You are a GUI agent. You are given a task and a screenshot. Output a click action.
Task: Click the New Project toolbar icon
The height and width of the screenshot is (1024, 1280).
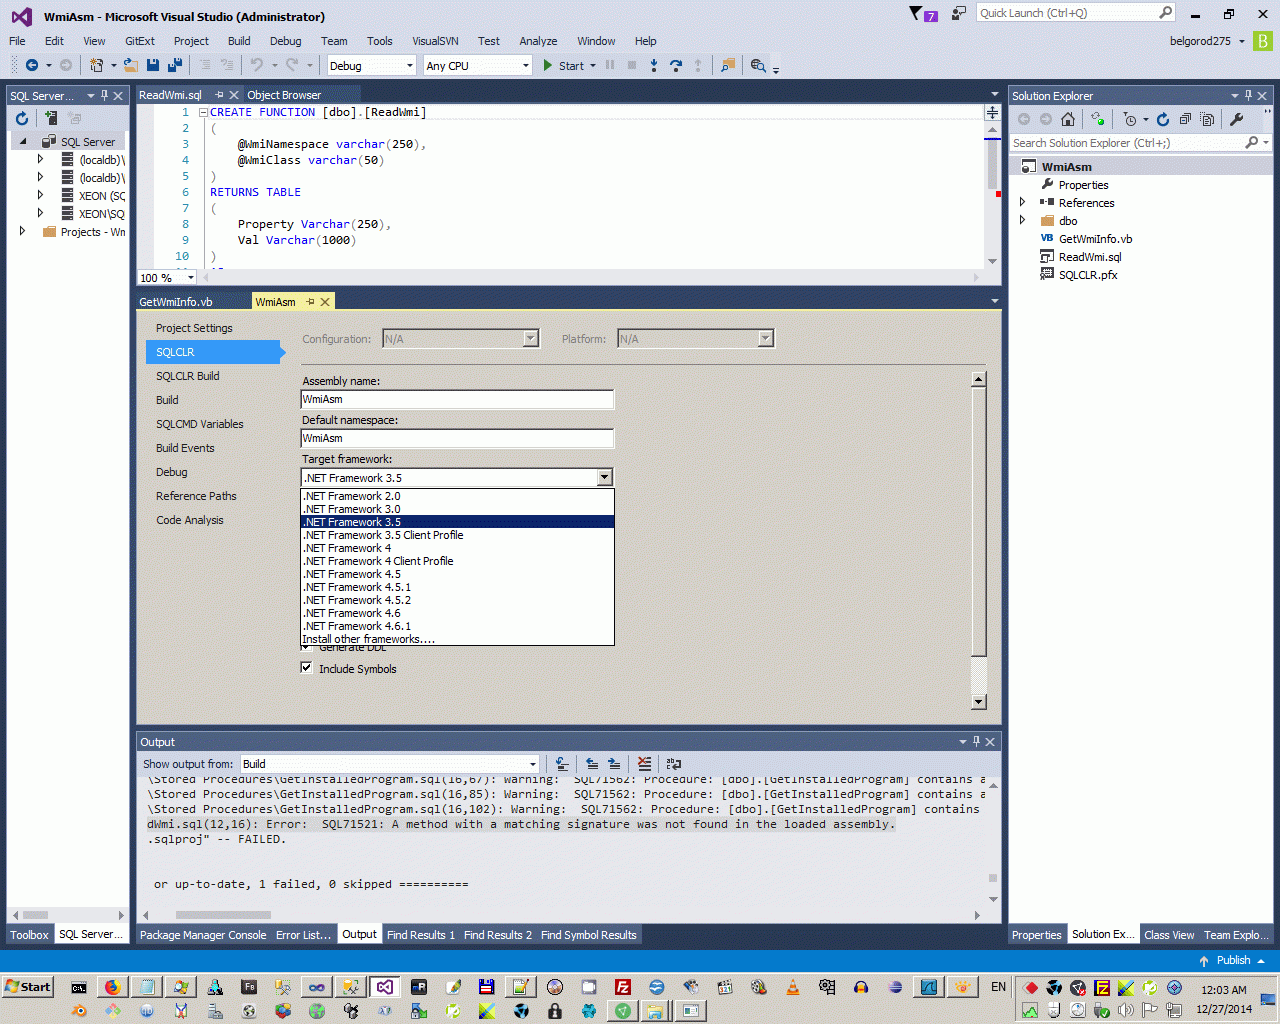tap(96, 65)
